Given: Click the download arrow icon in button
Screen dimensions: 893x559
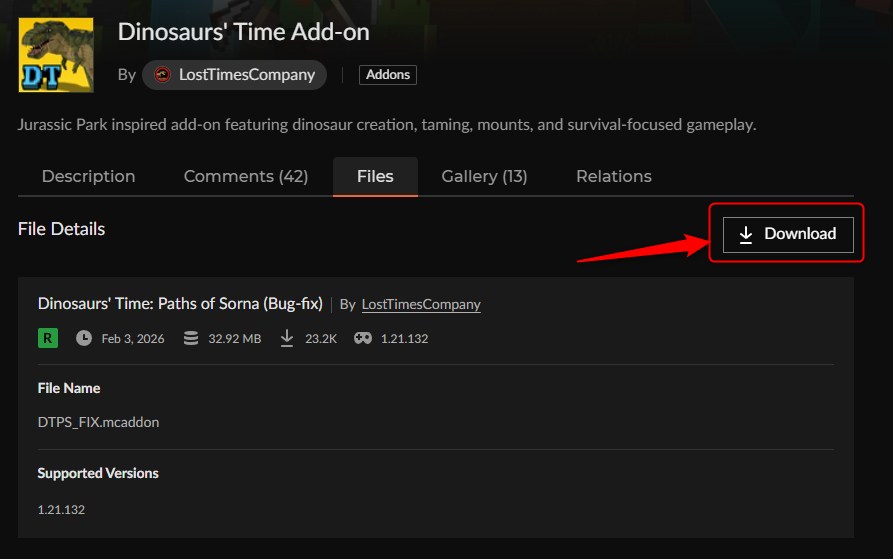Looking at the screenshot, I should (746, 234).
